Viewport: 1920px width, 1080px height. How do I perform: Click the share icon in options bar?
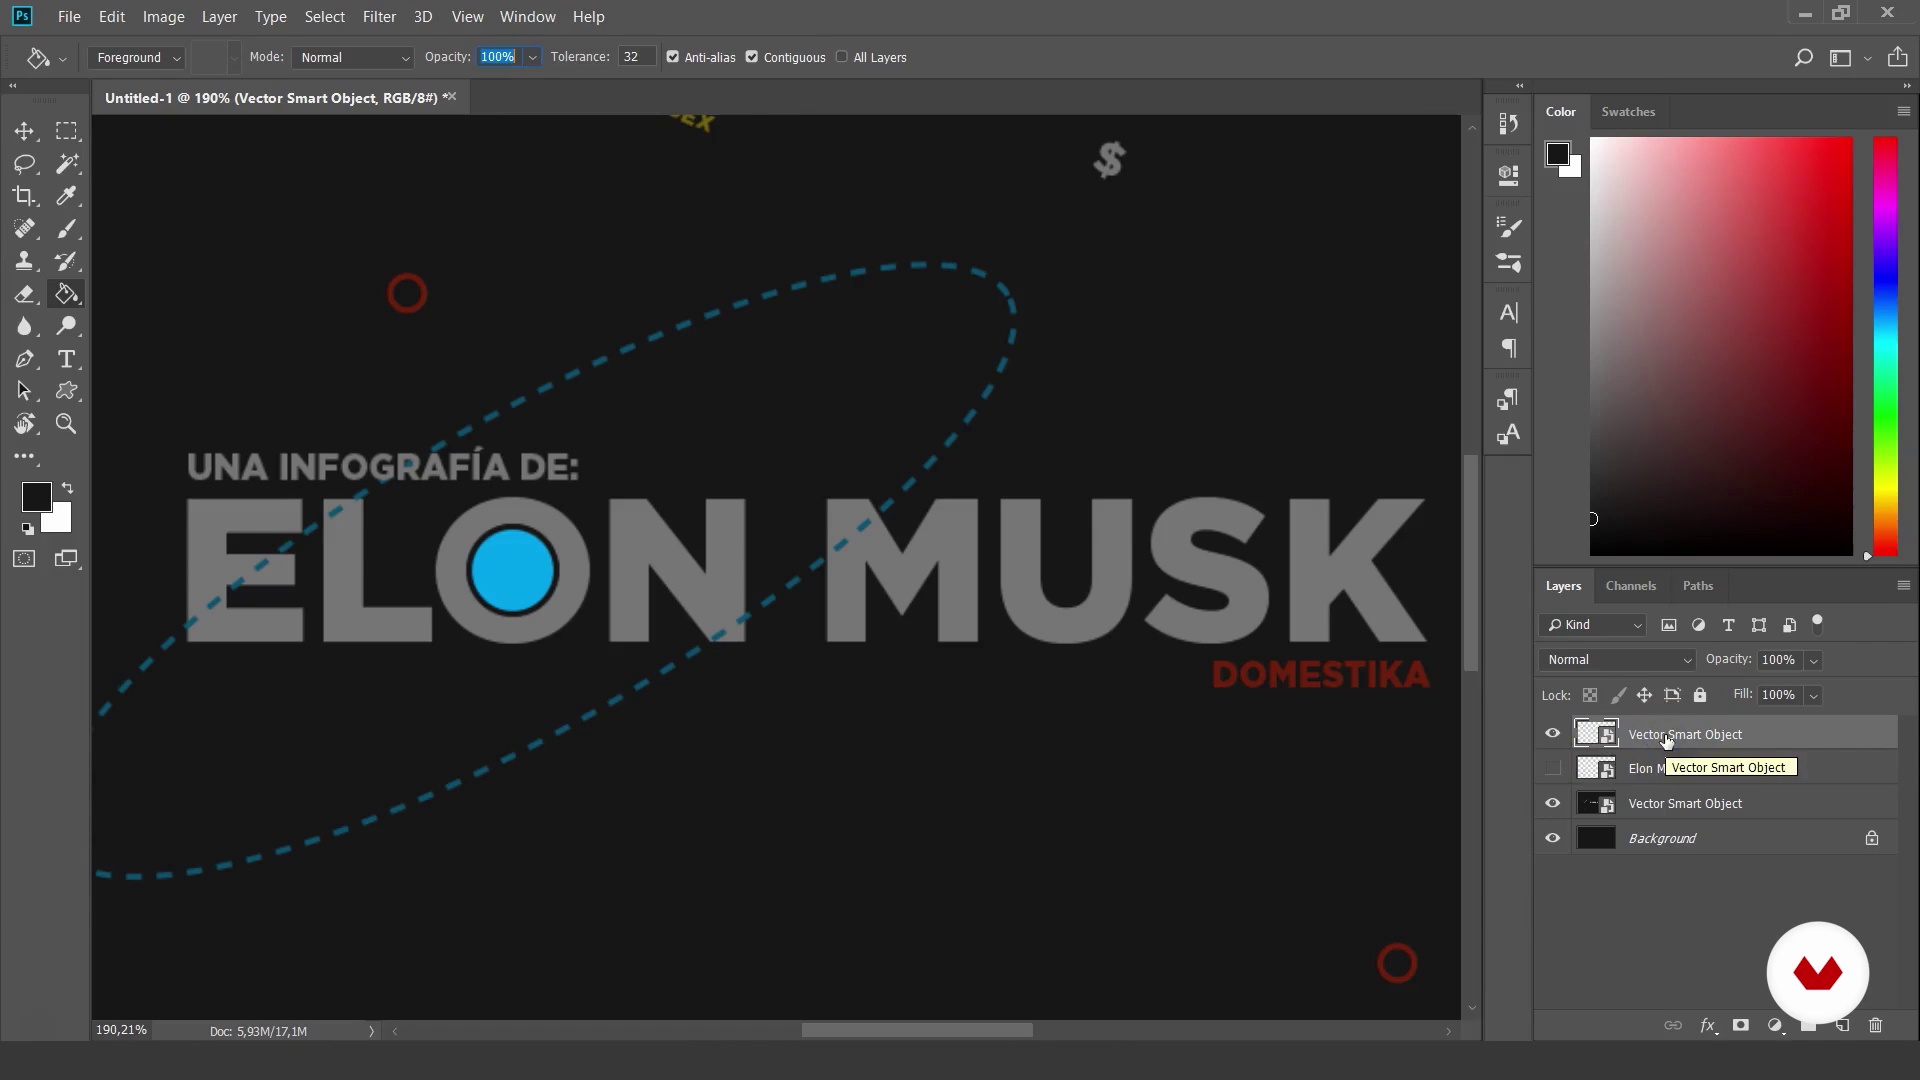pos(1897,57)
